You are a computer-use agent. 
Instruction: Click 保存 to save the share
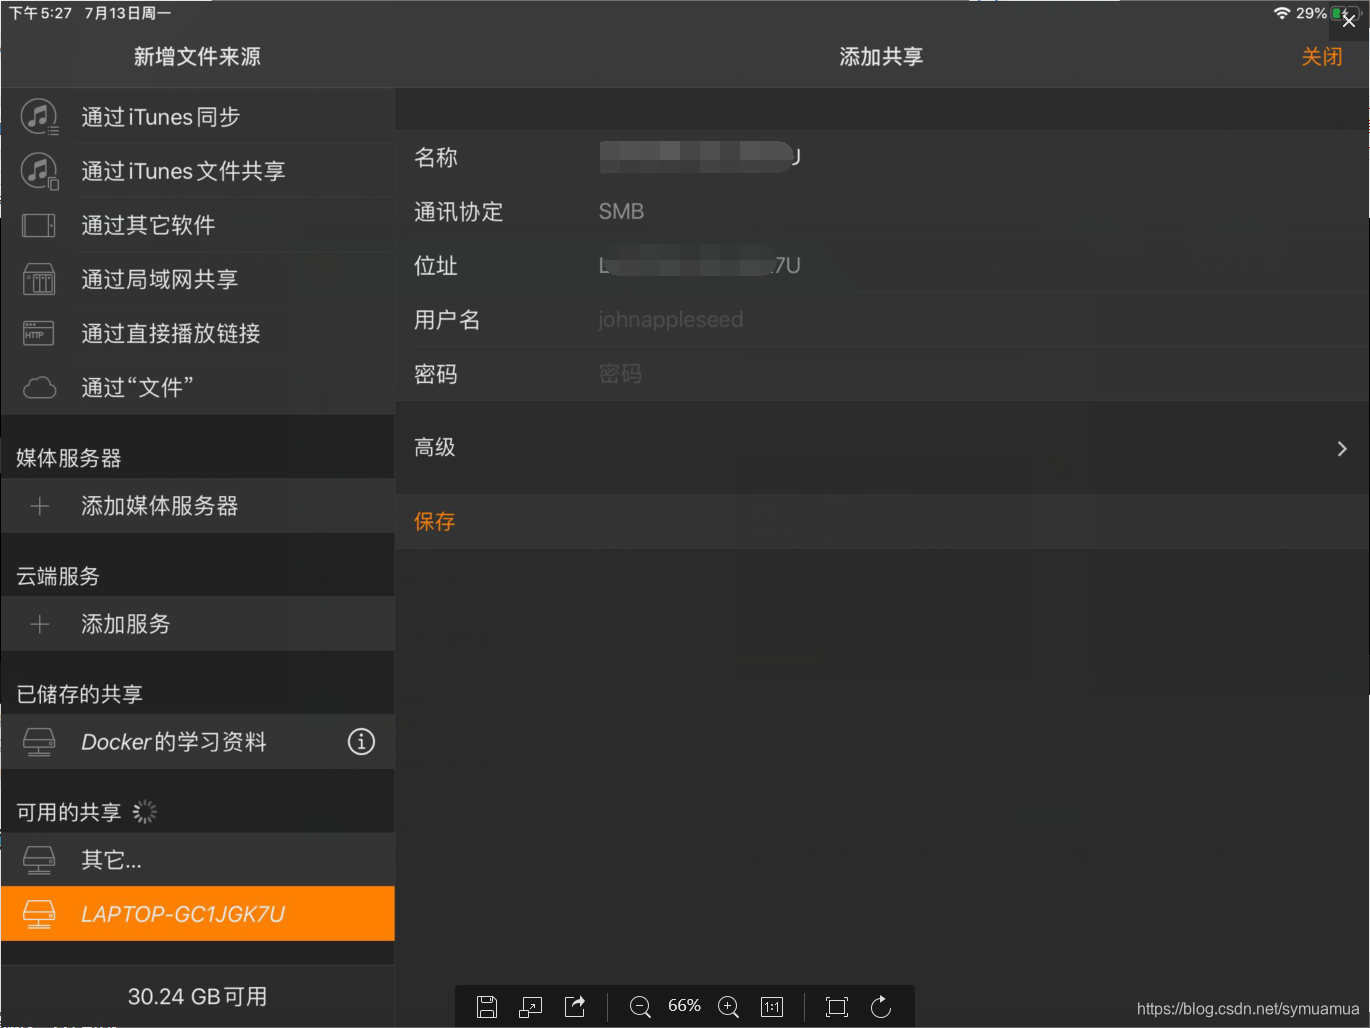coord(434,521)
